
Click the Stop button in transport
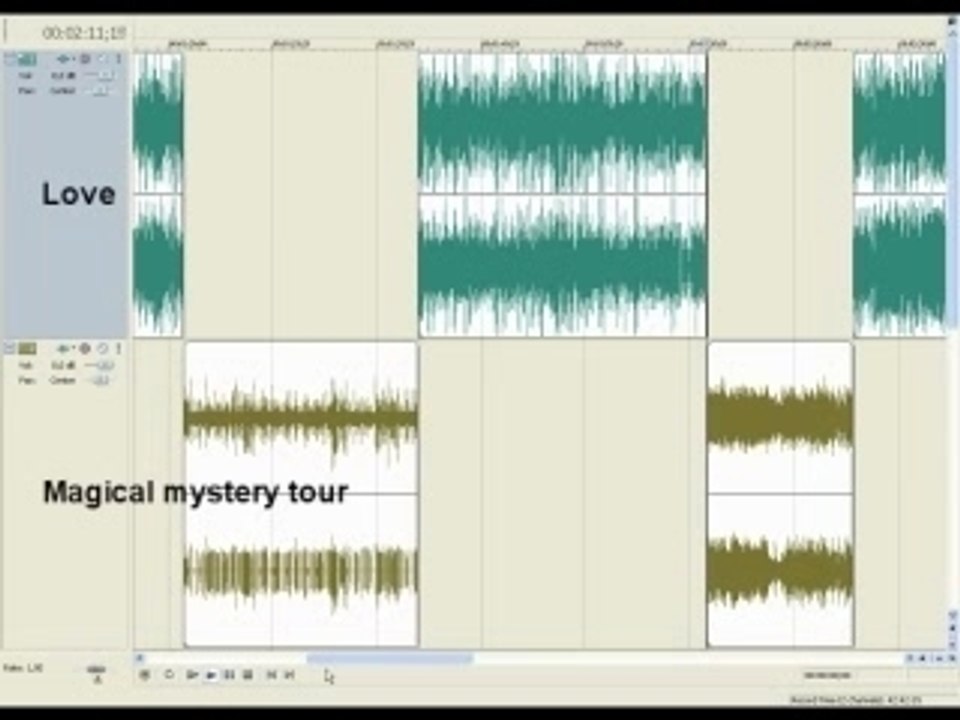coord(247,675)
